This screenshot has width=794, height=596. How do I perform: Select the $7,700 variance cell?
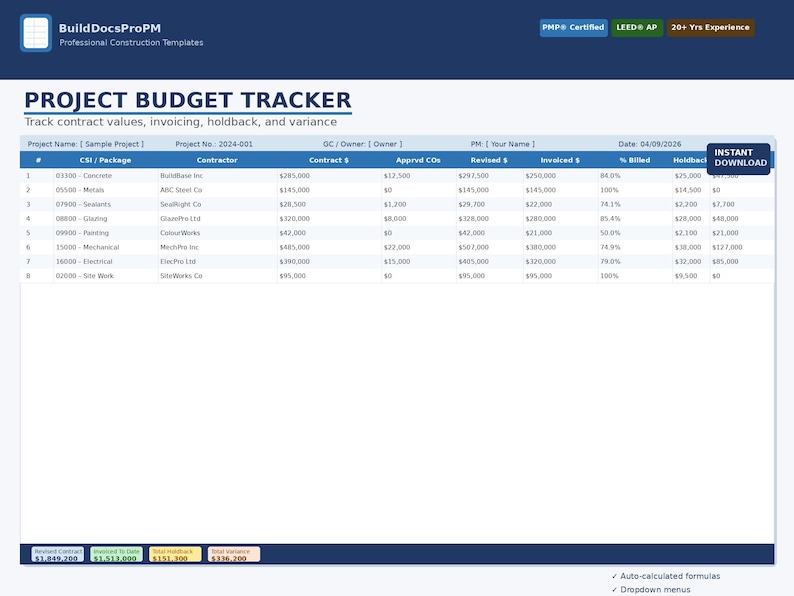pyautogui.click(x=742, y=204)
